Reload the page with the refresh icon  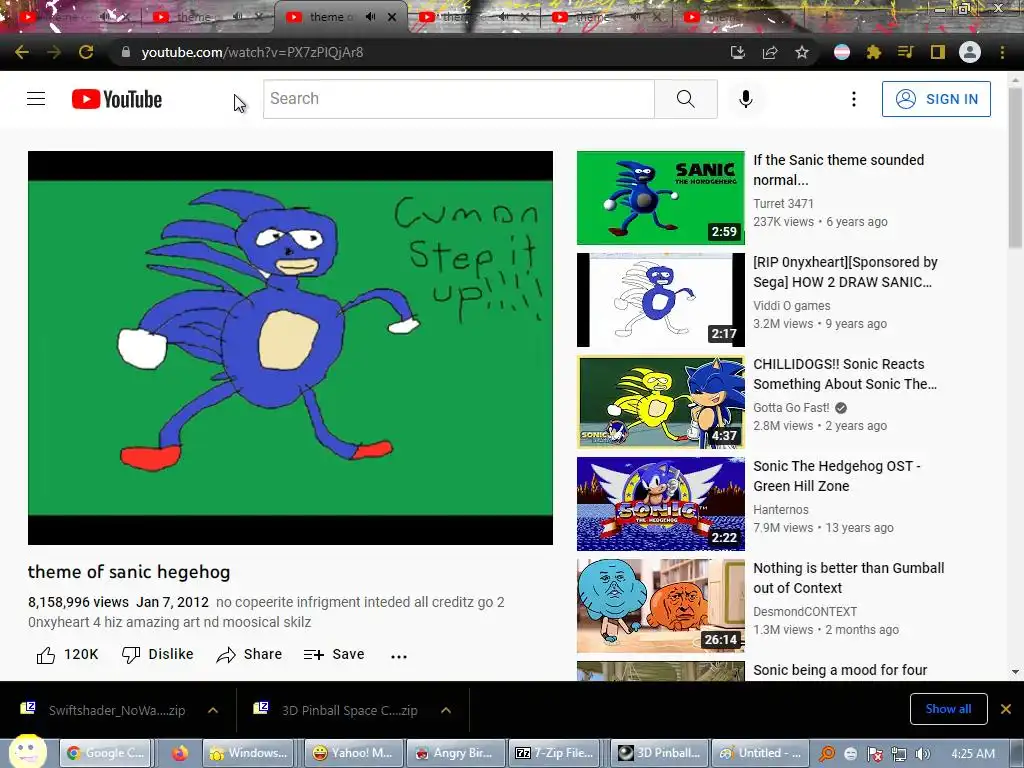click(x=86, y=52)
